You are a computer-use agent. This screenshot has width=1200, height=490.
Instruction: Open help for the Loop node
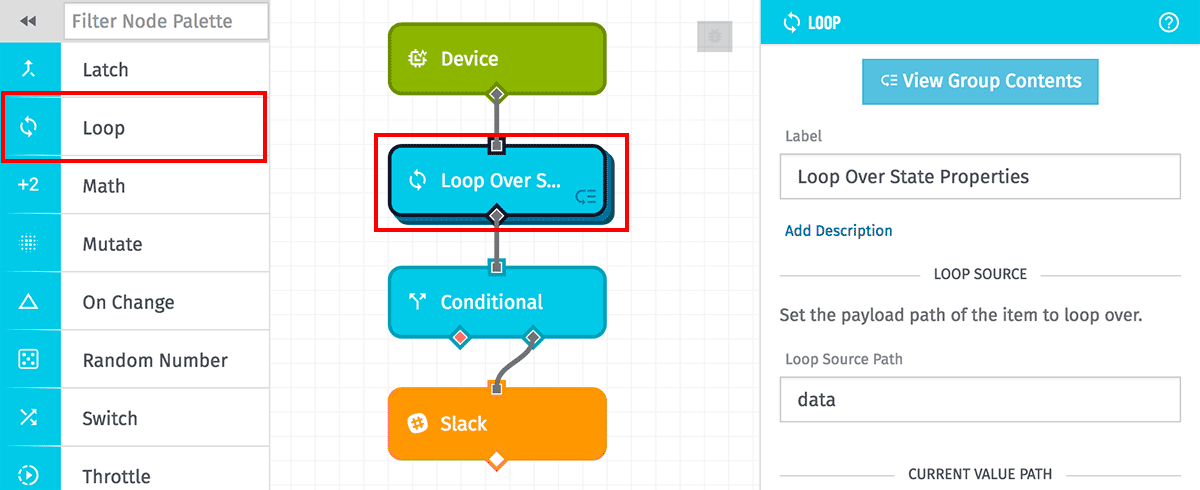1169,22
